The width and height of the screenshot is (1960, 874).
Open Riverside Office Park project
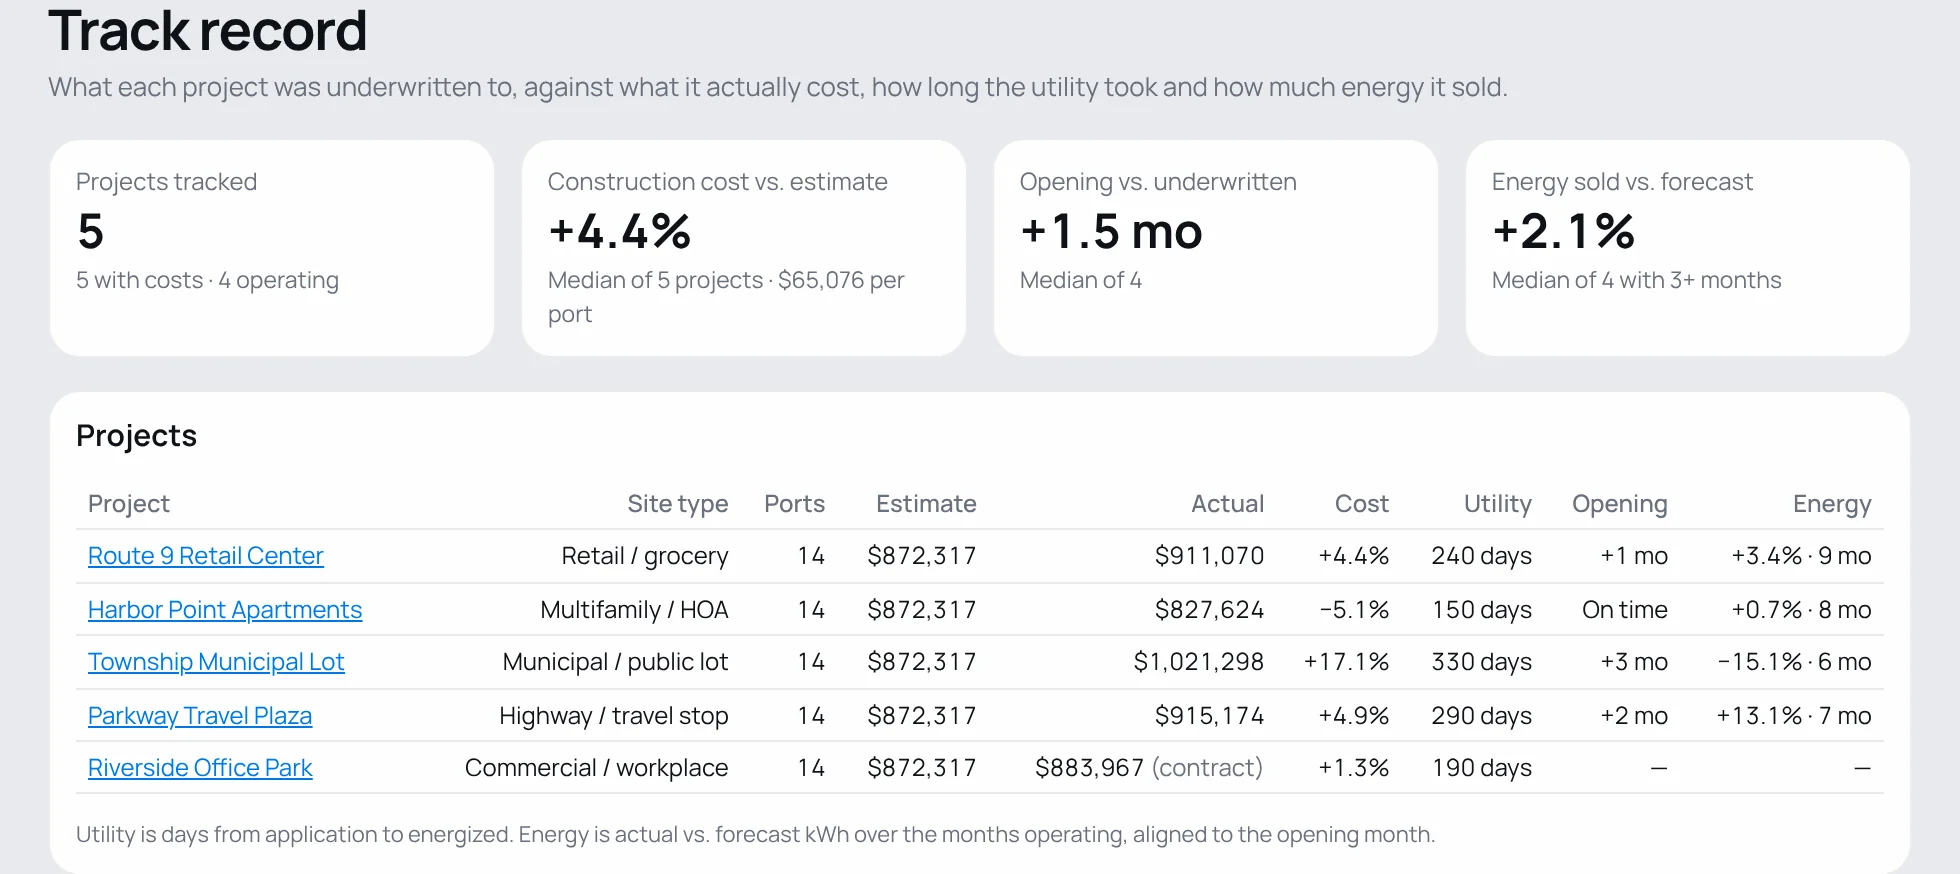coord(200,768)
